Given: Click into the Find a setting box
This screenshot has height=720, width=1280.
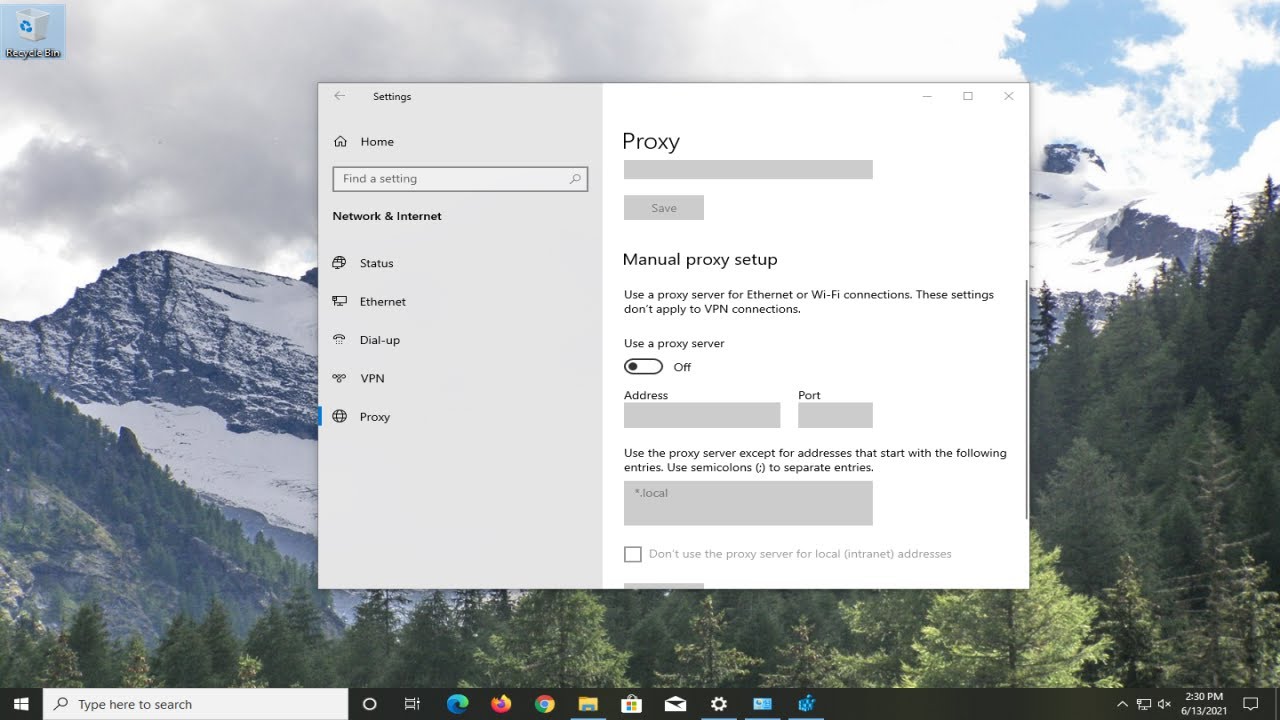Looking at the screenshot, I should pos(460,179).
